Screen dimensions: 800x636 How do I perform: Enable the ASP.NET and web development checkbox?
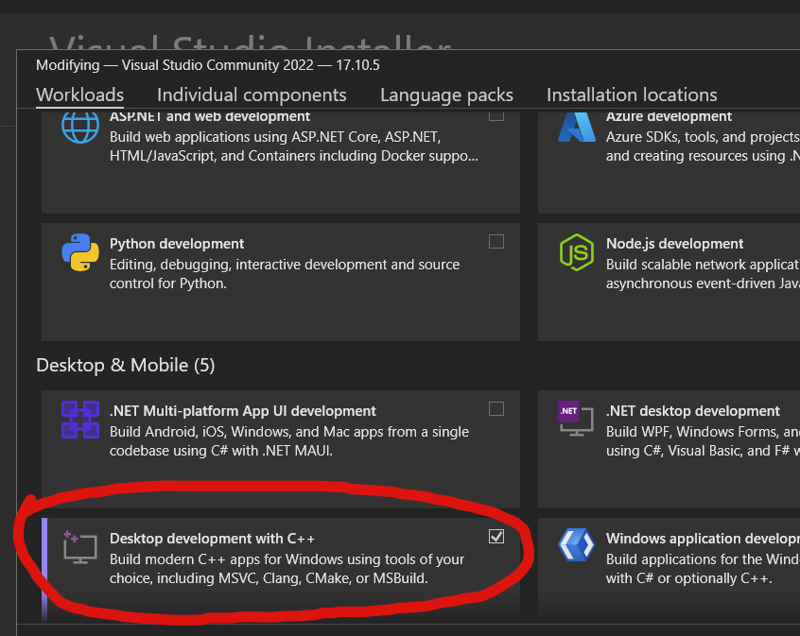(x=496, y=116)
